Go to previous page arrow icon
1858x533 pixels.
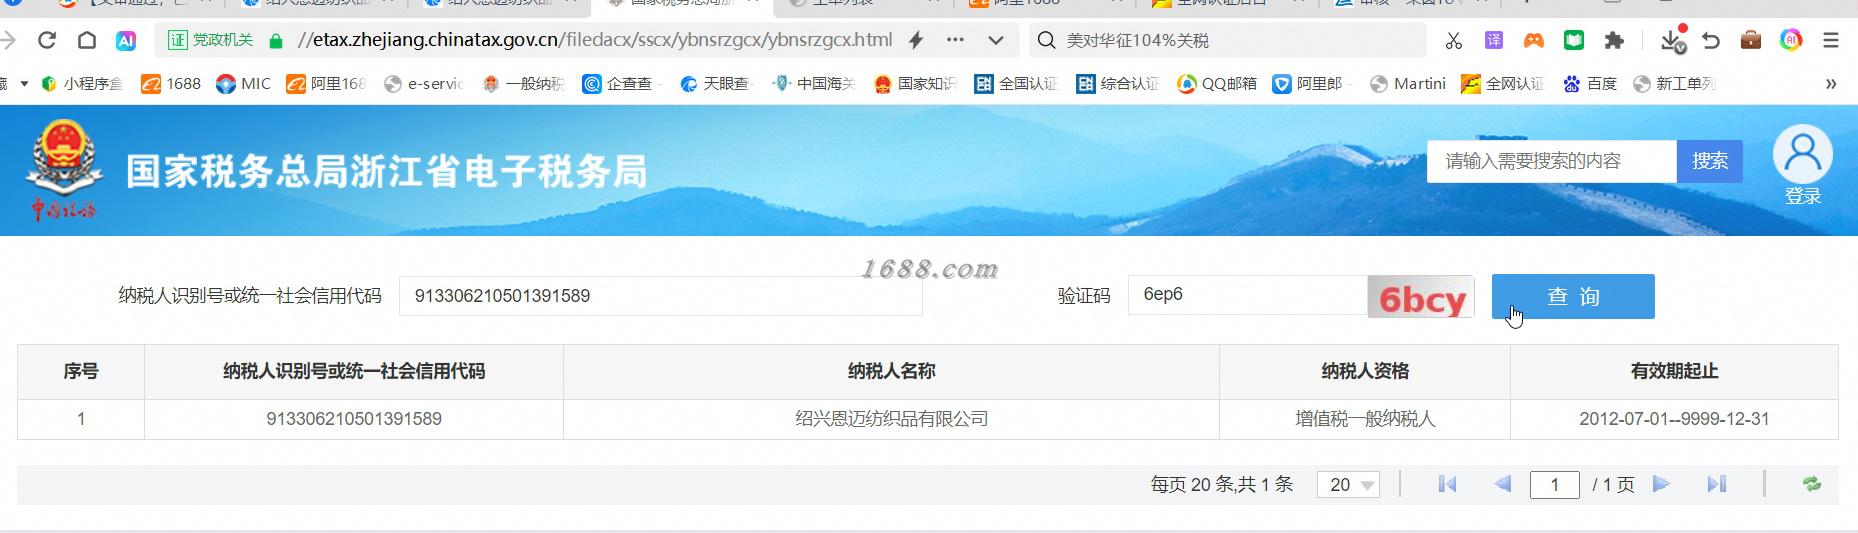1502,484
